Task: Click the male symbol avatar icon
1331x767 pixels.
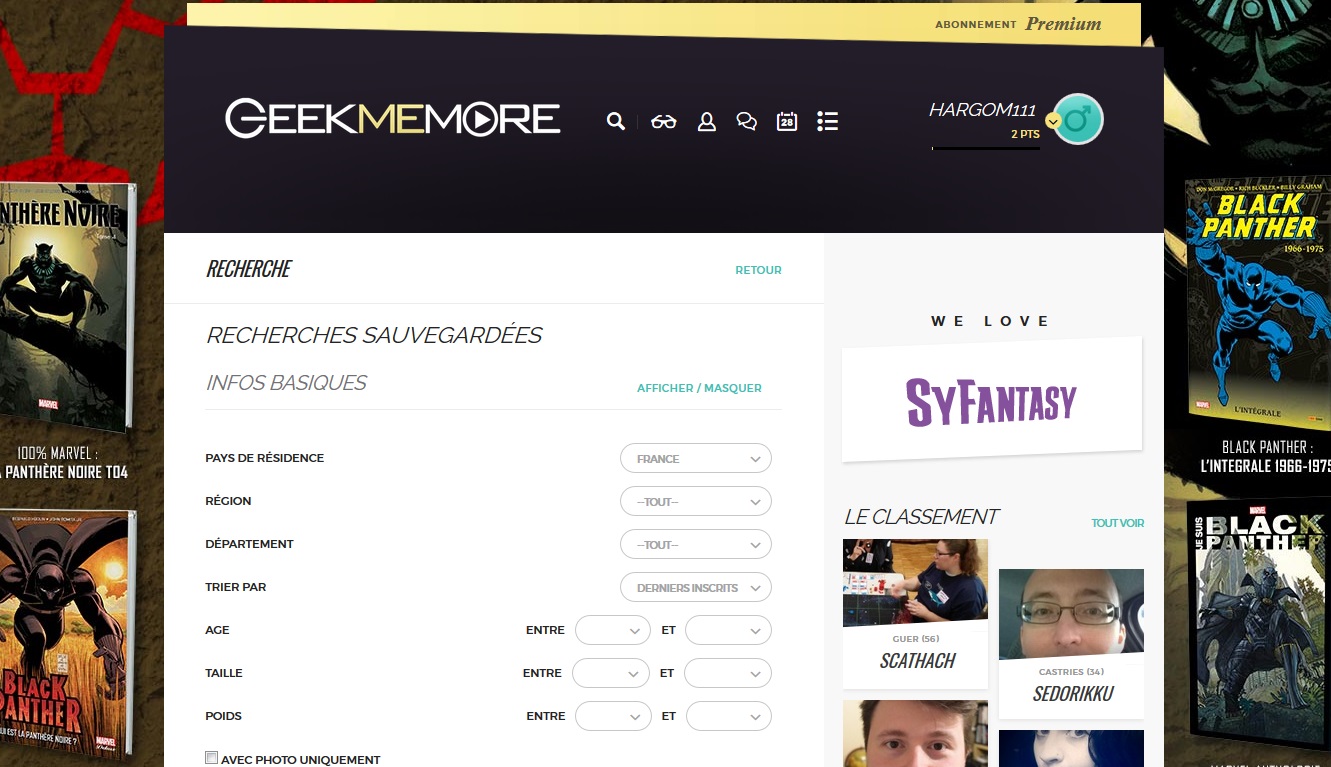Action: point(1078,119)
